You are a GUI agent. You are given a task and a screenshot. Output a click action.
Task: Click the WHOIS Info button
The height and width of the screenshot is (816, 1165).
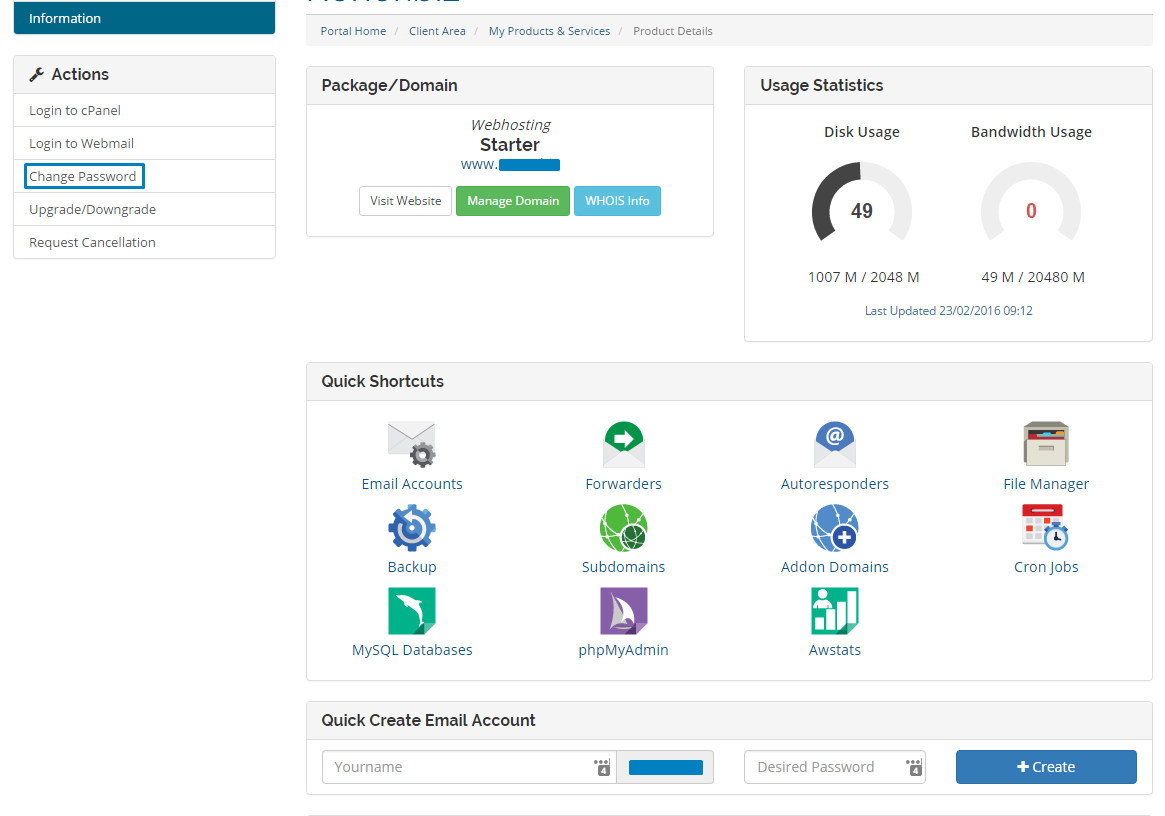[617, 201]
